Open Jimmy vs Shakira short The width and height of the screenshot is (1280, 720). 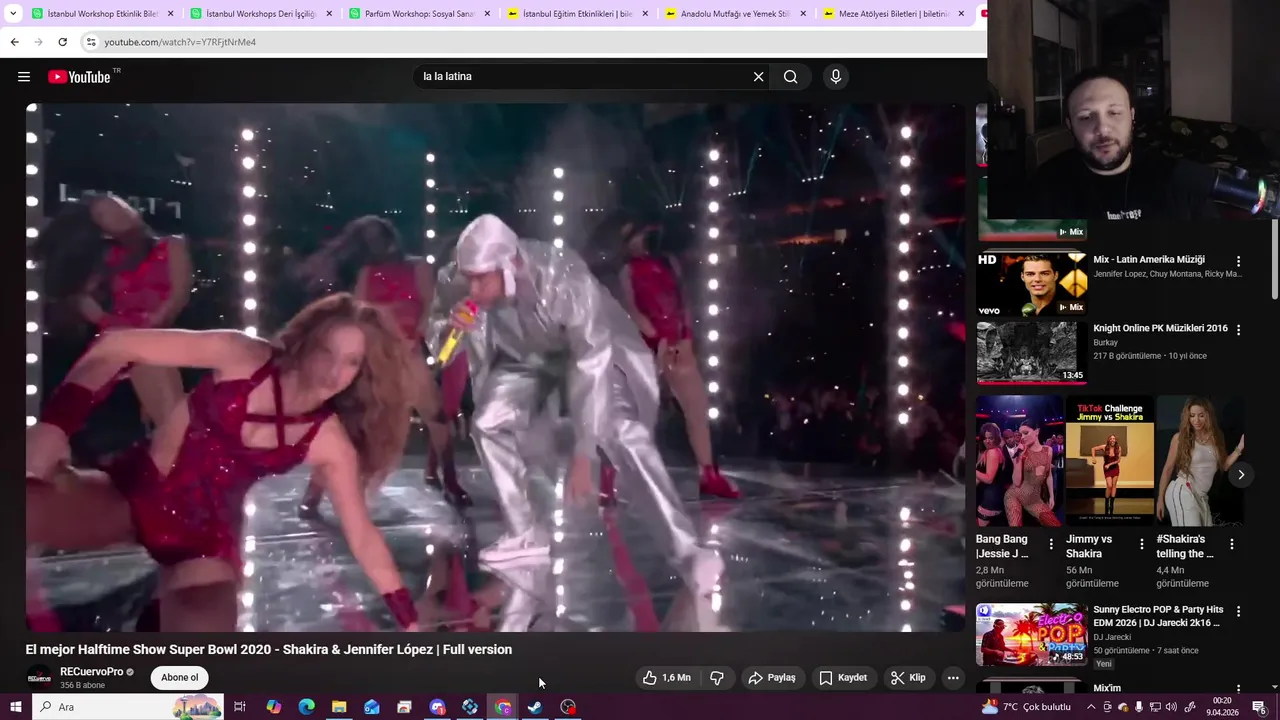(1110, 461)
